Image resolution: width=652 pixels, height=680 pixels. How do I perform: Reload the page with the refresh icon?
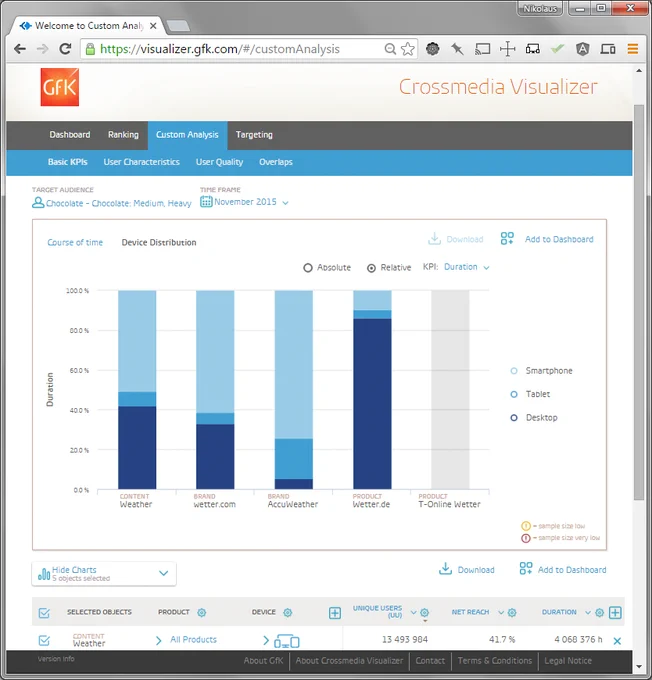coord(65,49)
